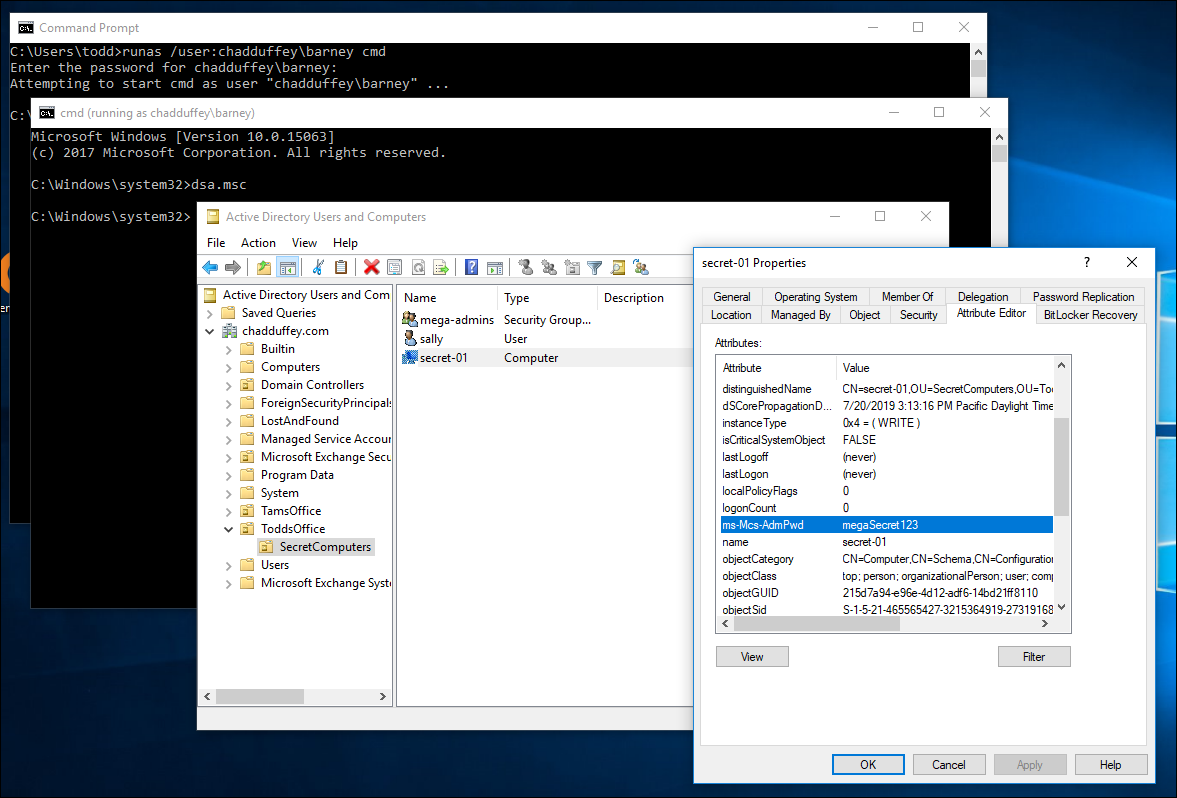1177x798 pixels.
Task: Click the red X Delete icon
Action: 372,267
